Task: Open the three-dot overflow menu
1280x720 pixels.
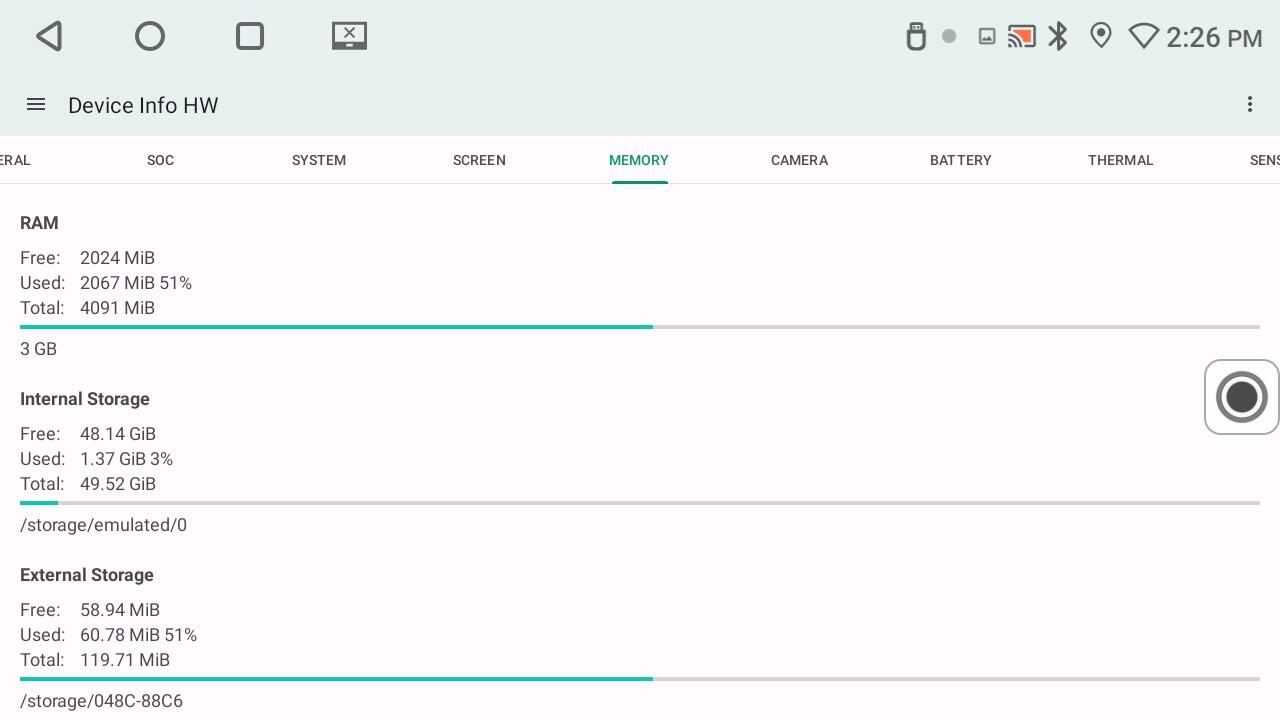Action: click(1249, 105)
